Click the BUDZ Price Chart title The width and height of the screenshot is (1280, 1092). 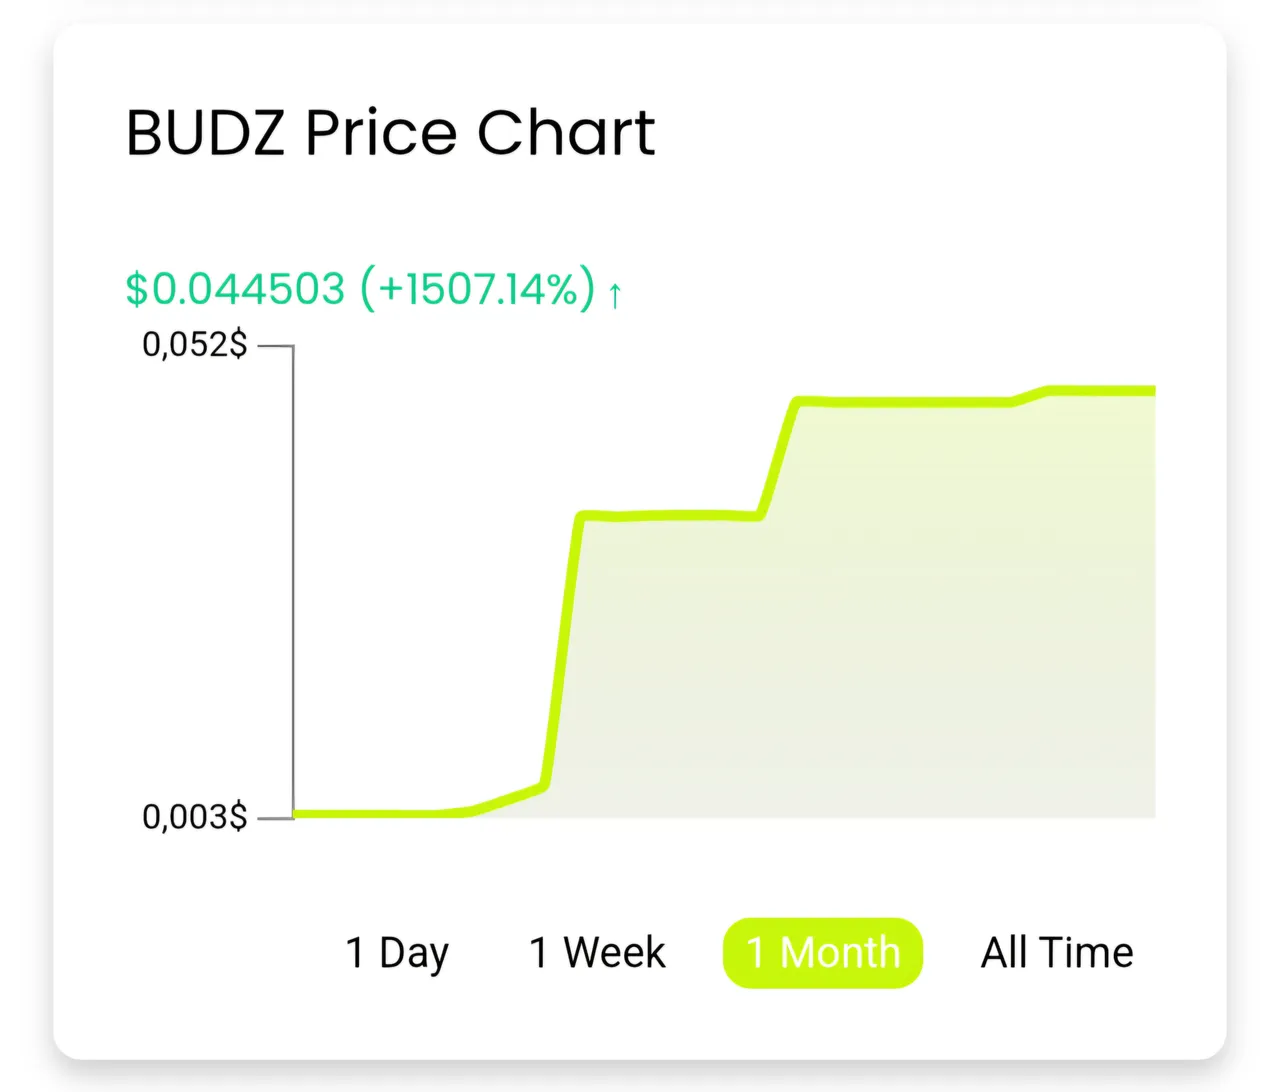[390, 133]
